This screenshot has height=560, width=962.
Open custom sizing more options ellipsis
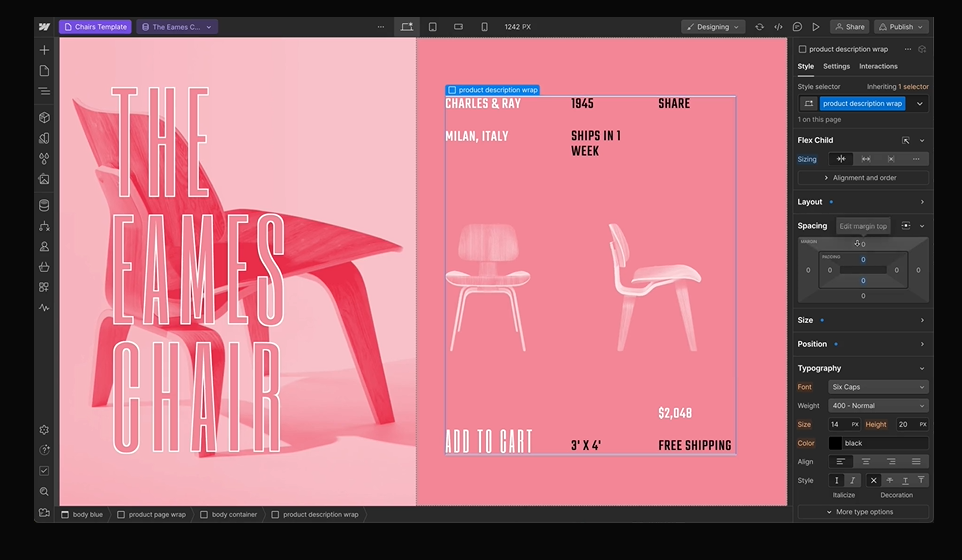tap(916, 159)
